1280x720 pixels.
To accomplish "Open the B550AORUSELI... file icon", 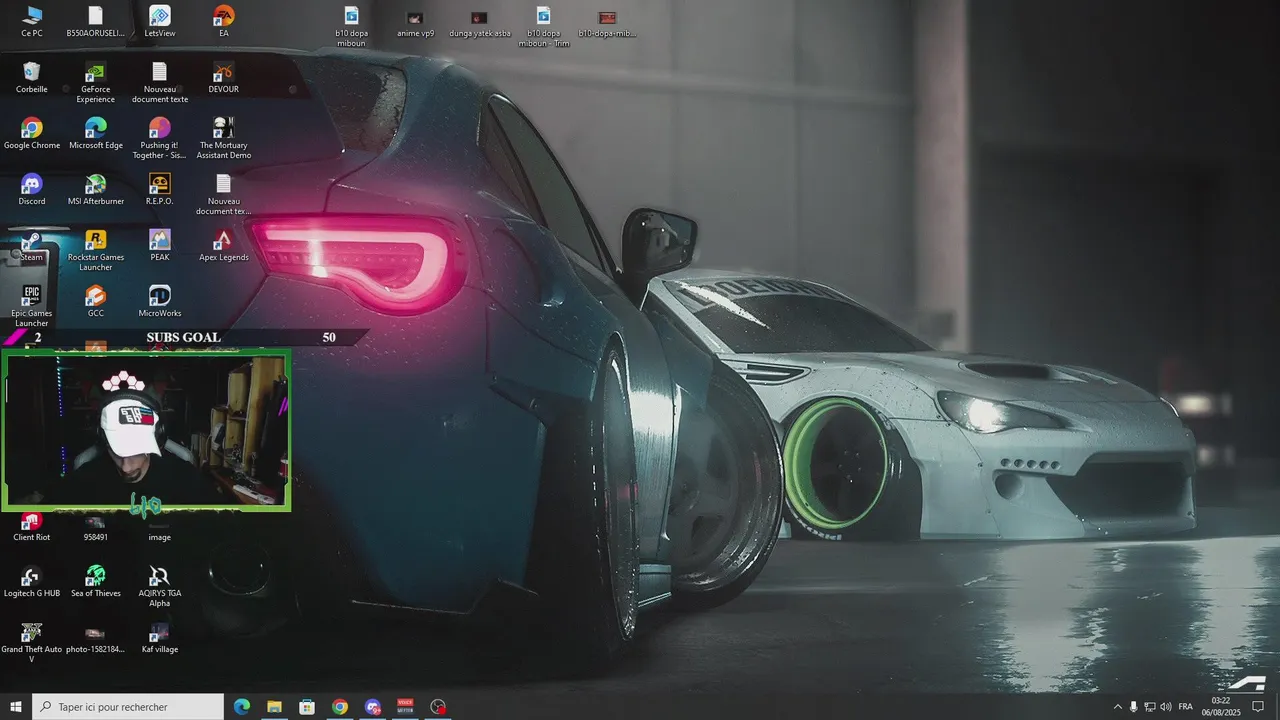I will click(95, 21).
